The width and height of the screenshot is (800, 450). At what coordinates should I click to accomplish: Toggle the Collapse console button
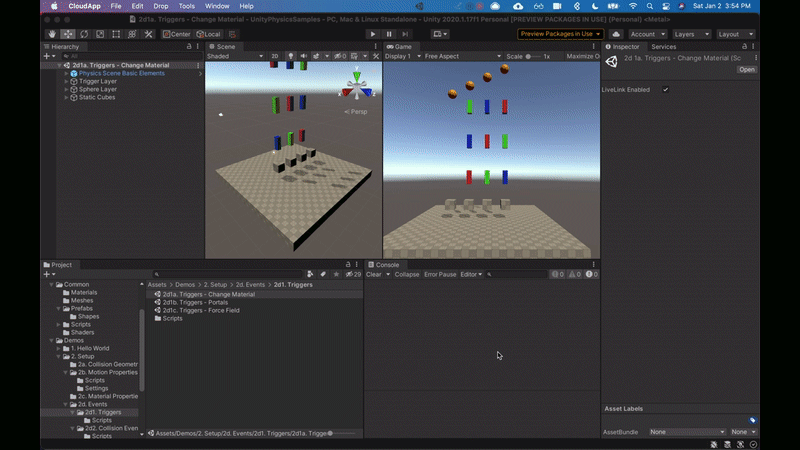[x=407, y=274]
